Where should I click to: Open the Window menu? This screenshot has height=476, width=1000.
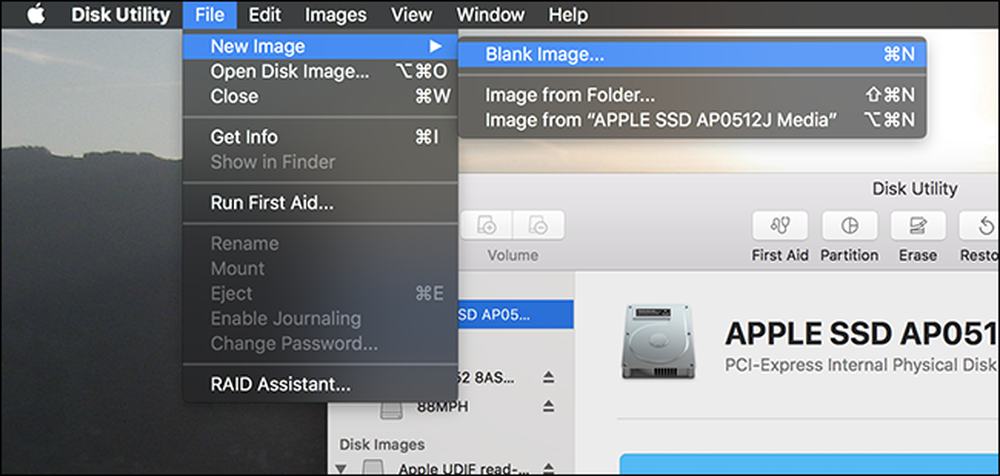coord(490,15)
